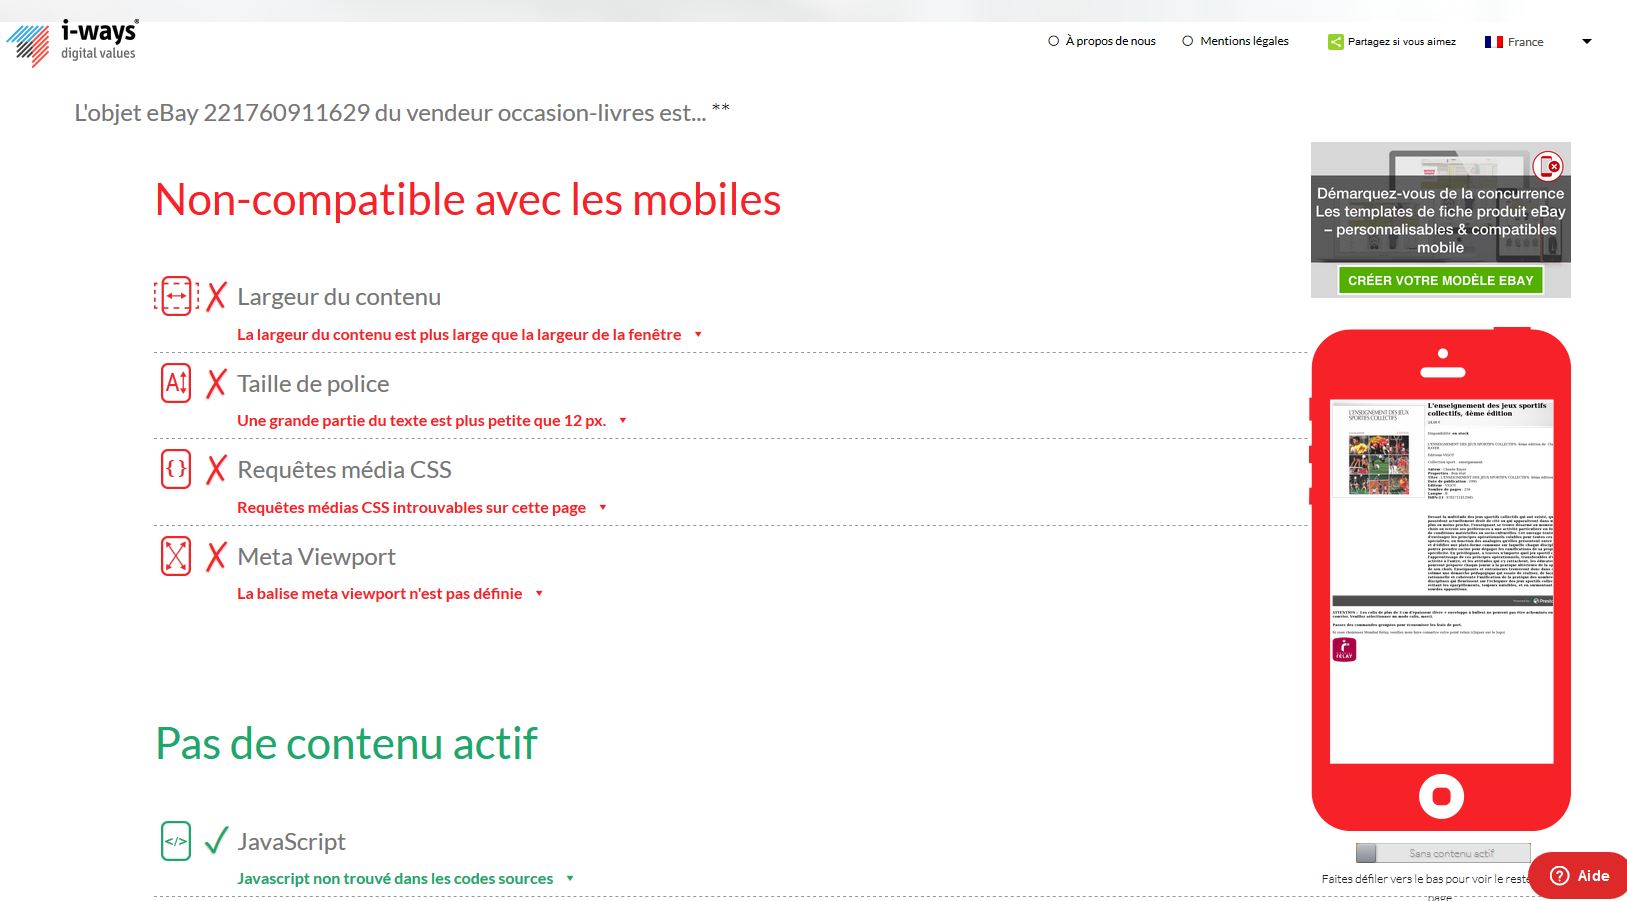
Task: Click the 'Taille de police' title
Action: (313, 384)
